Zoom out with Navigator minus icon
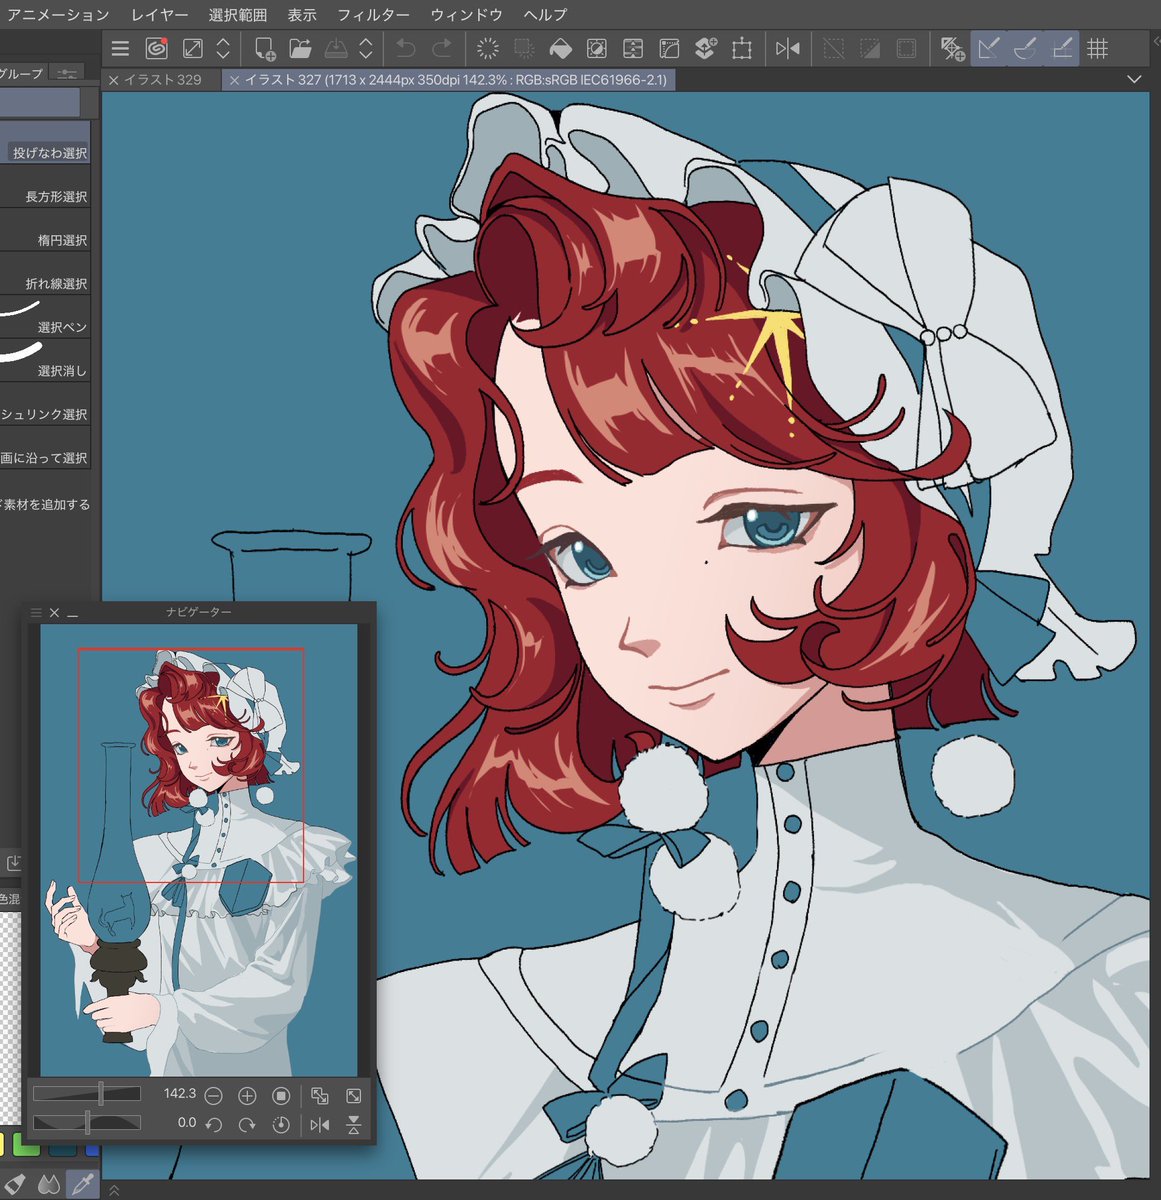 click(213, 1096)
